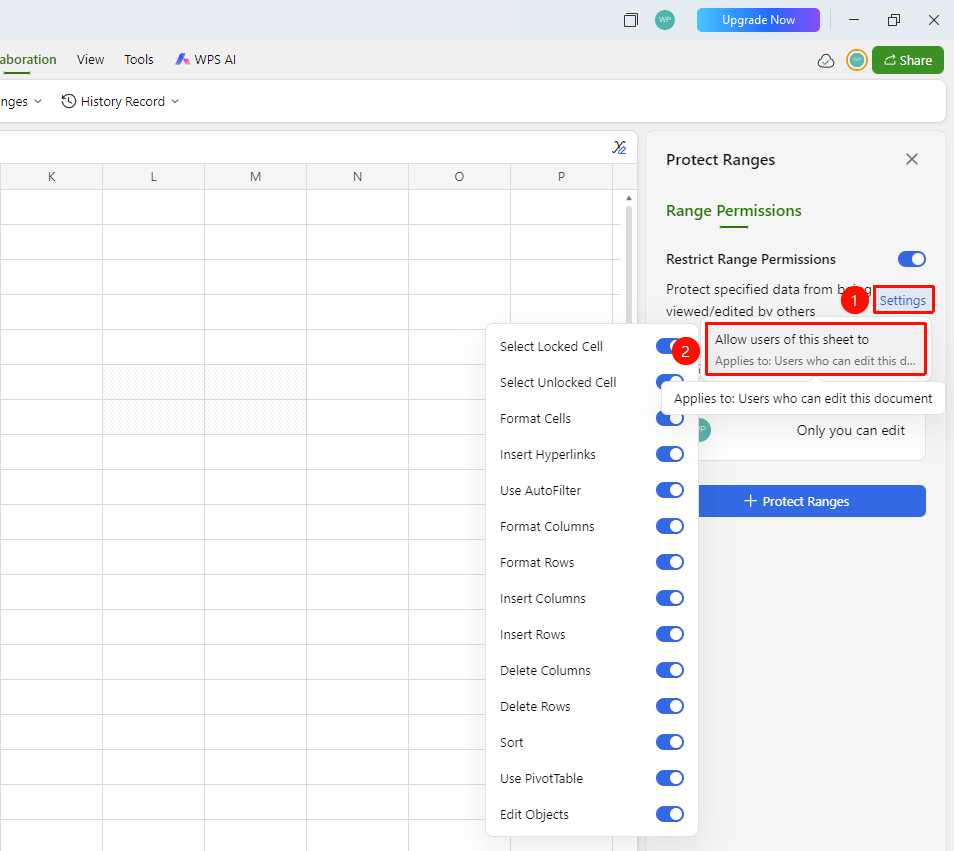Click the formula bar function icon

coord(619,147)
